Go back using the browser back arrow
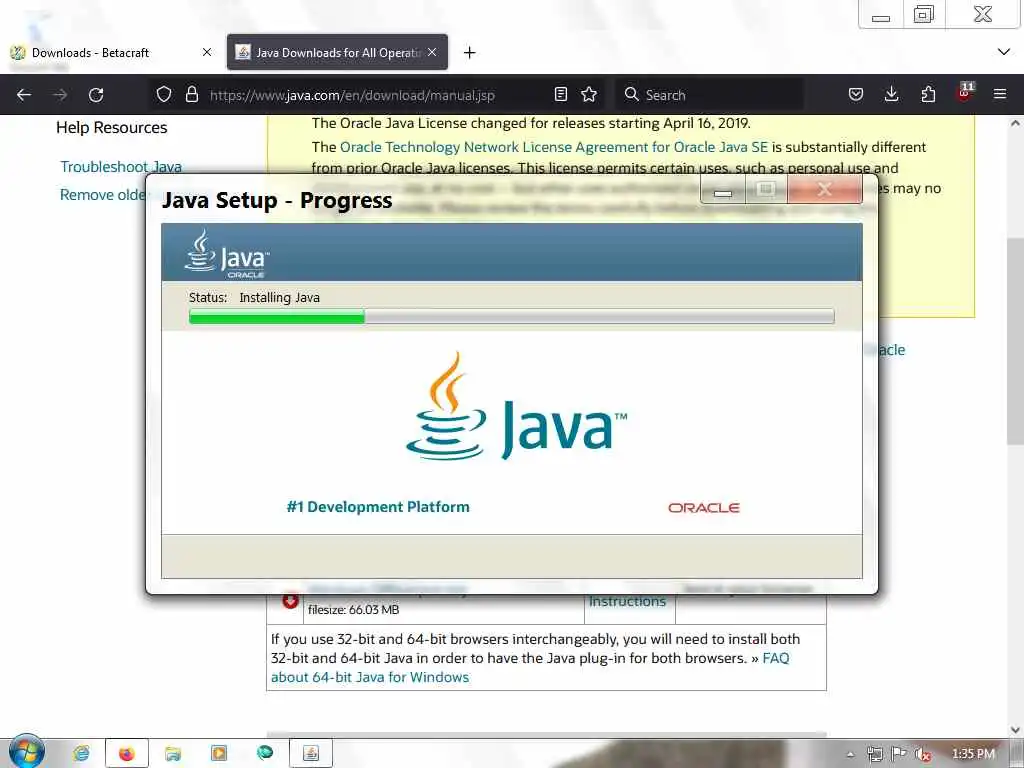This screenshot has width=1024, height=768. pyautogui.click(x=24, y=95)
